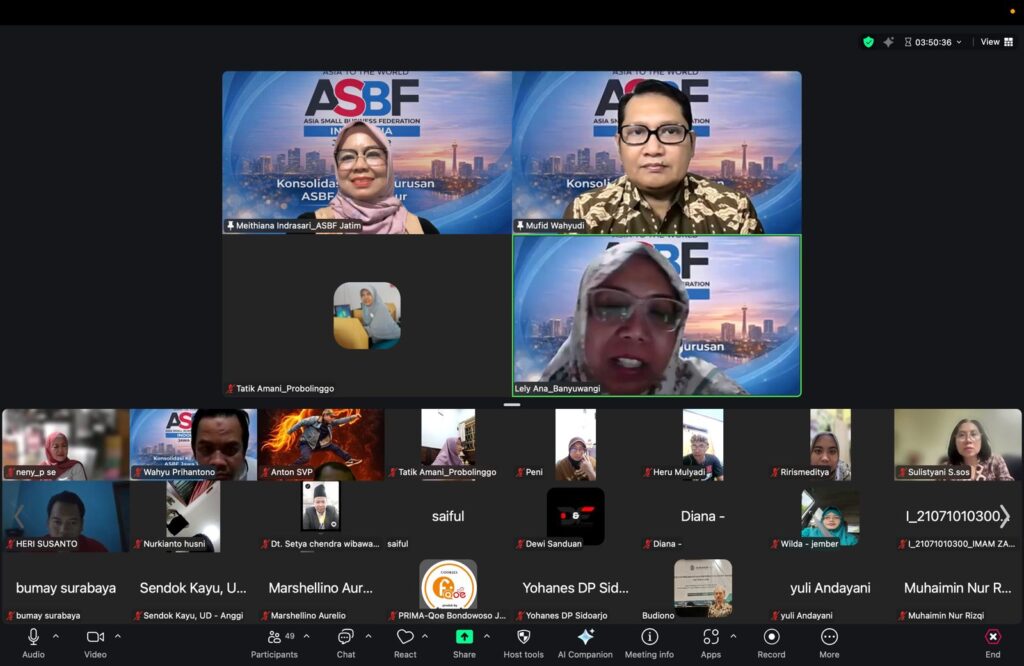Go to next page of participant thumbnails
The image size is (1024, 666).
point(1005,516)
